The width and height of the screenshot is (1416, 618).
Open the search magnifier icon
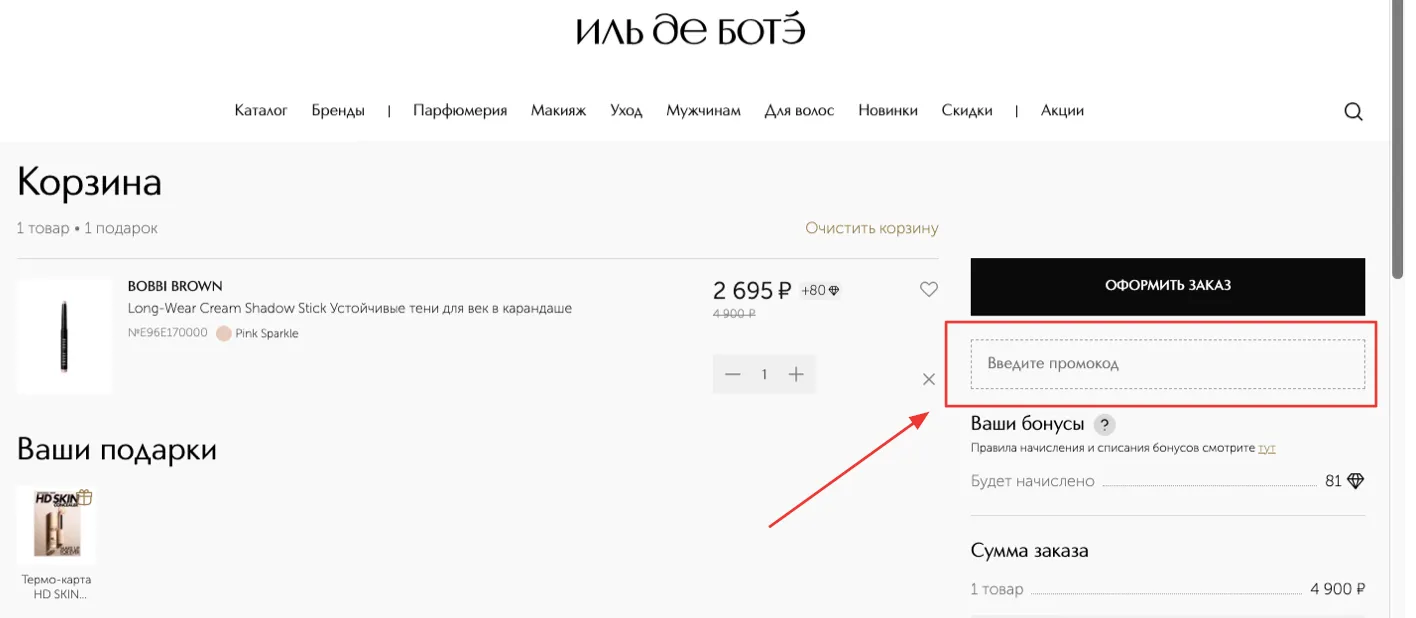1353,111
